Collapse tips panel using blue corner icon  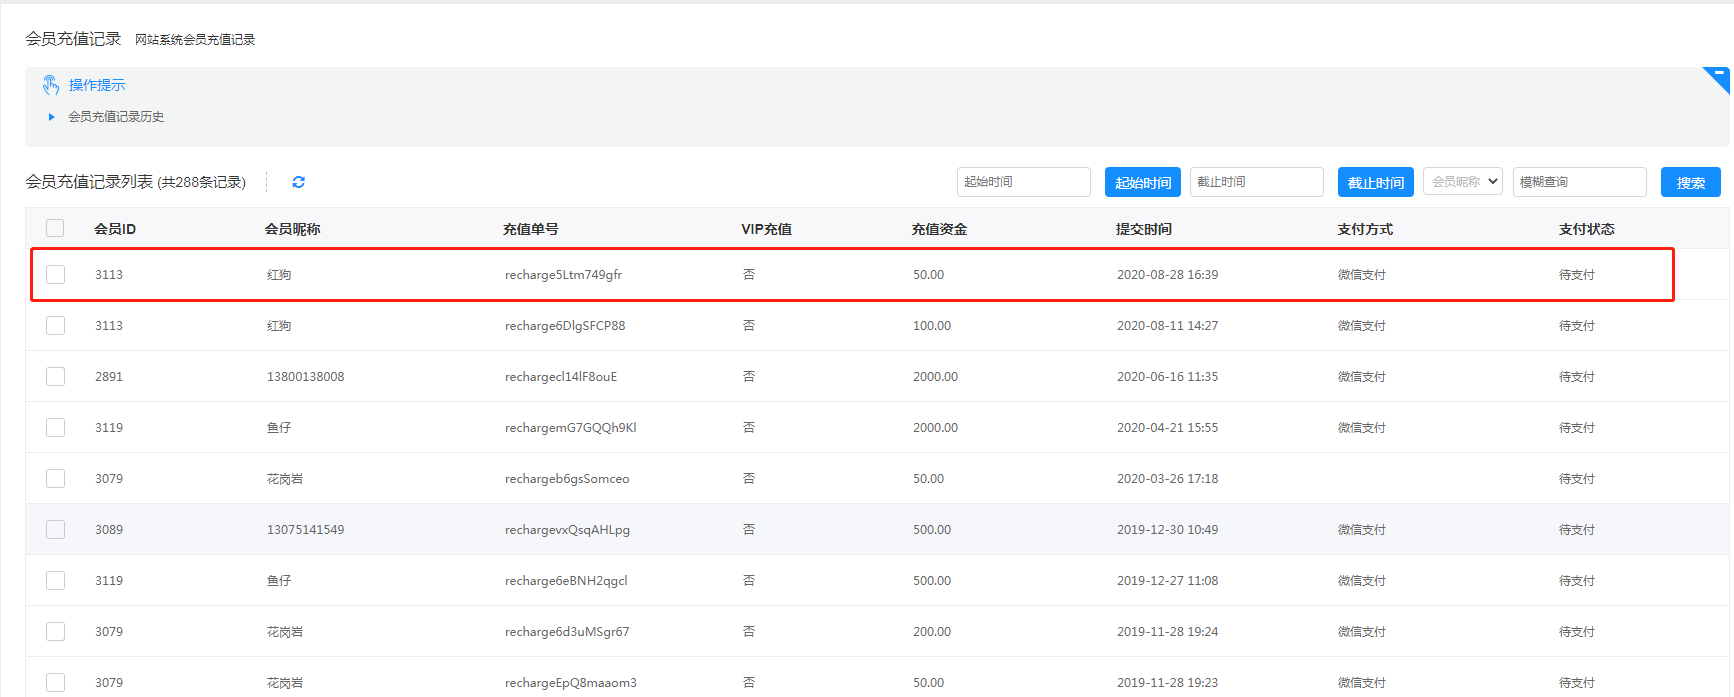[x=1719, y=77]
